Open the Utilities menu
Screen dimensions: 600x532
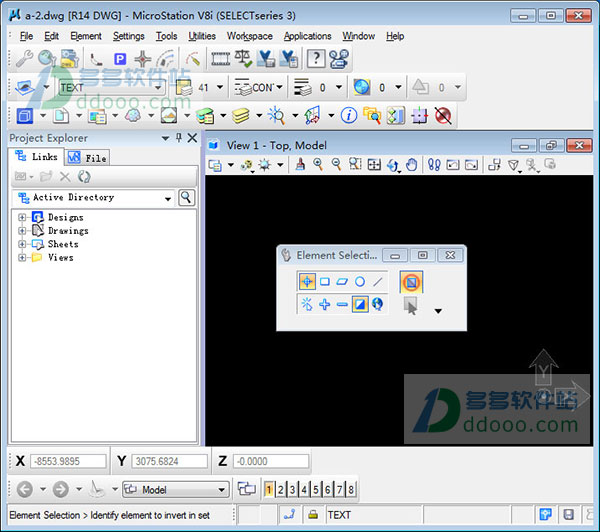[202, 36]
